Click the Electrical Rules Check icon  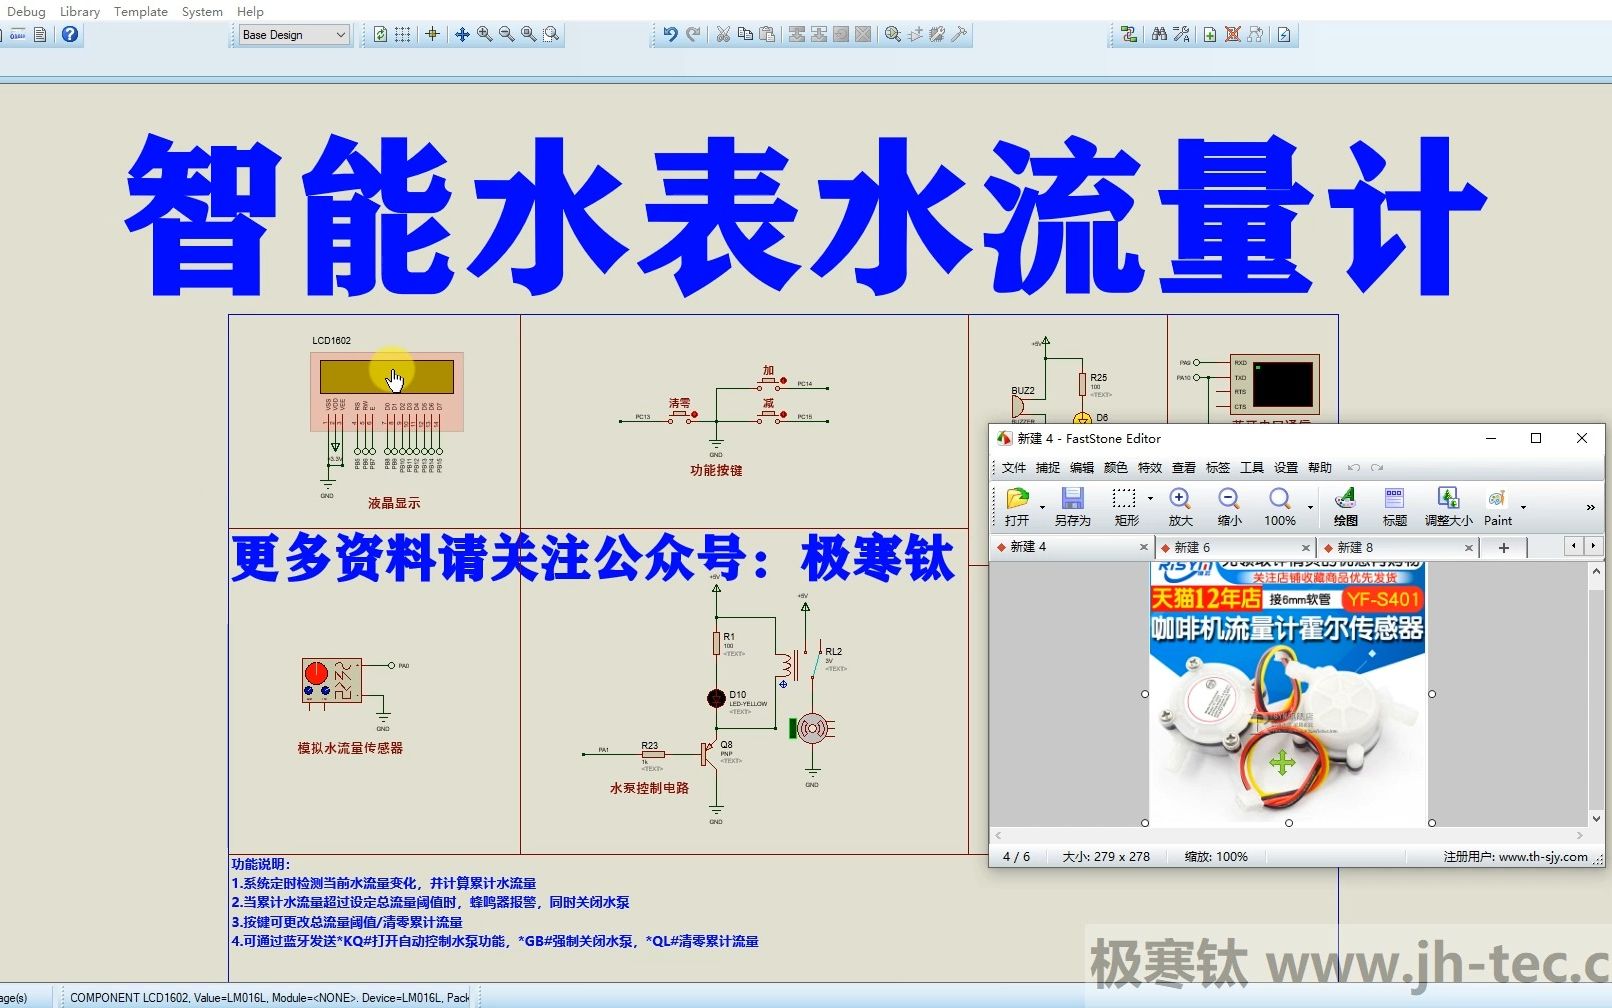[x=1284, y=34]
